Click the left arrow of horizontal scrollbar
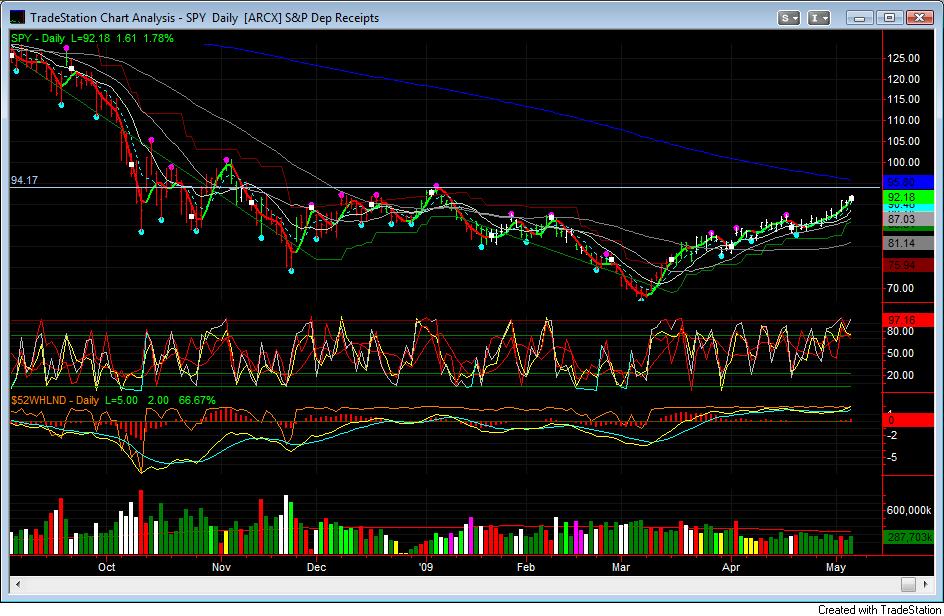Viewport: 944px width, 616px height. click(x=18, y=583)
